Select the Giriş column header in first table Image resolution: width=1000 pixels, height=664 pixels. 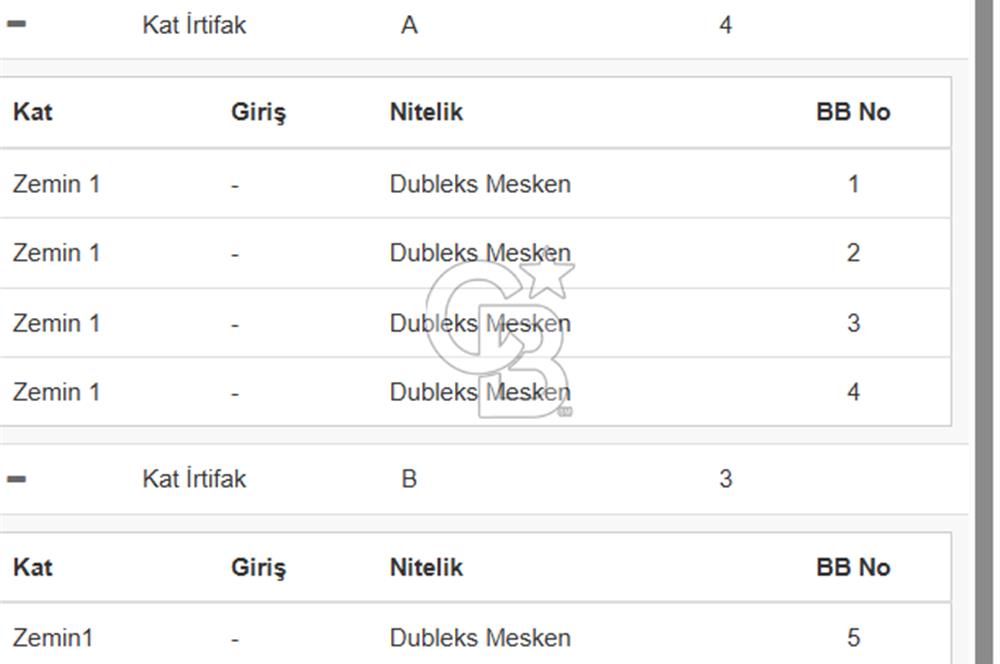pos(258,113)
